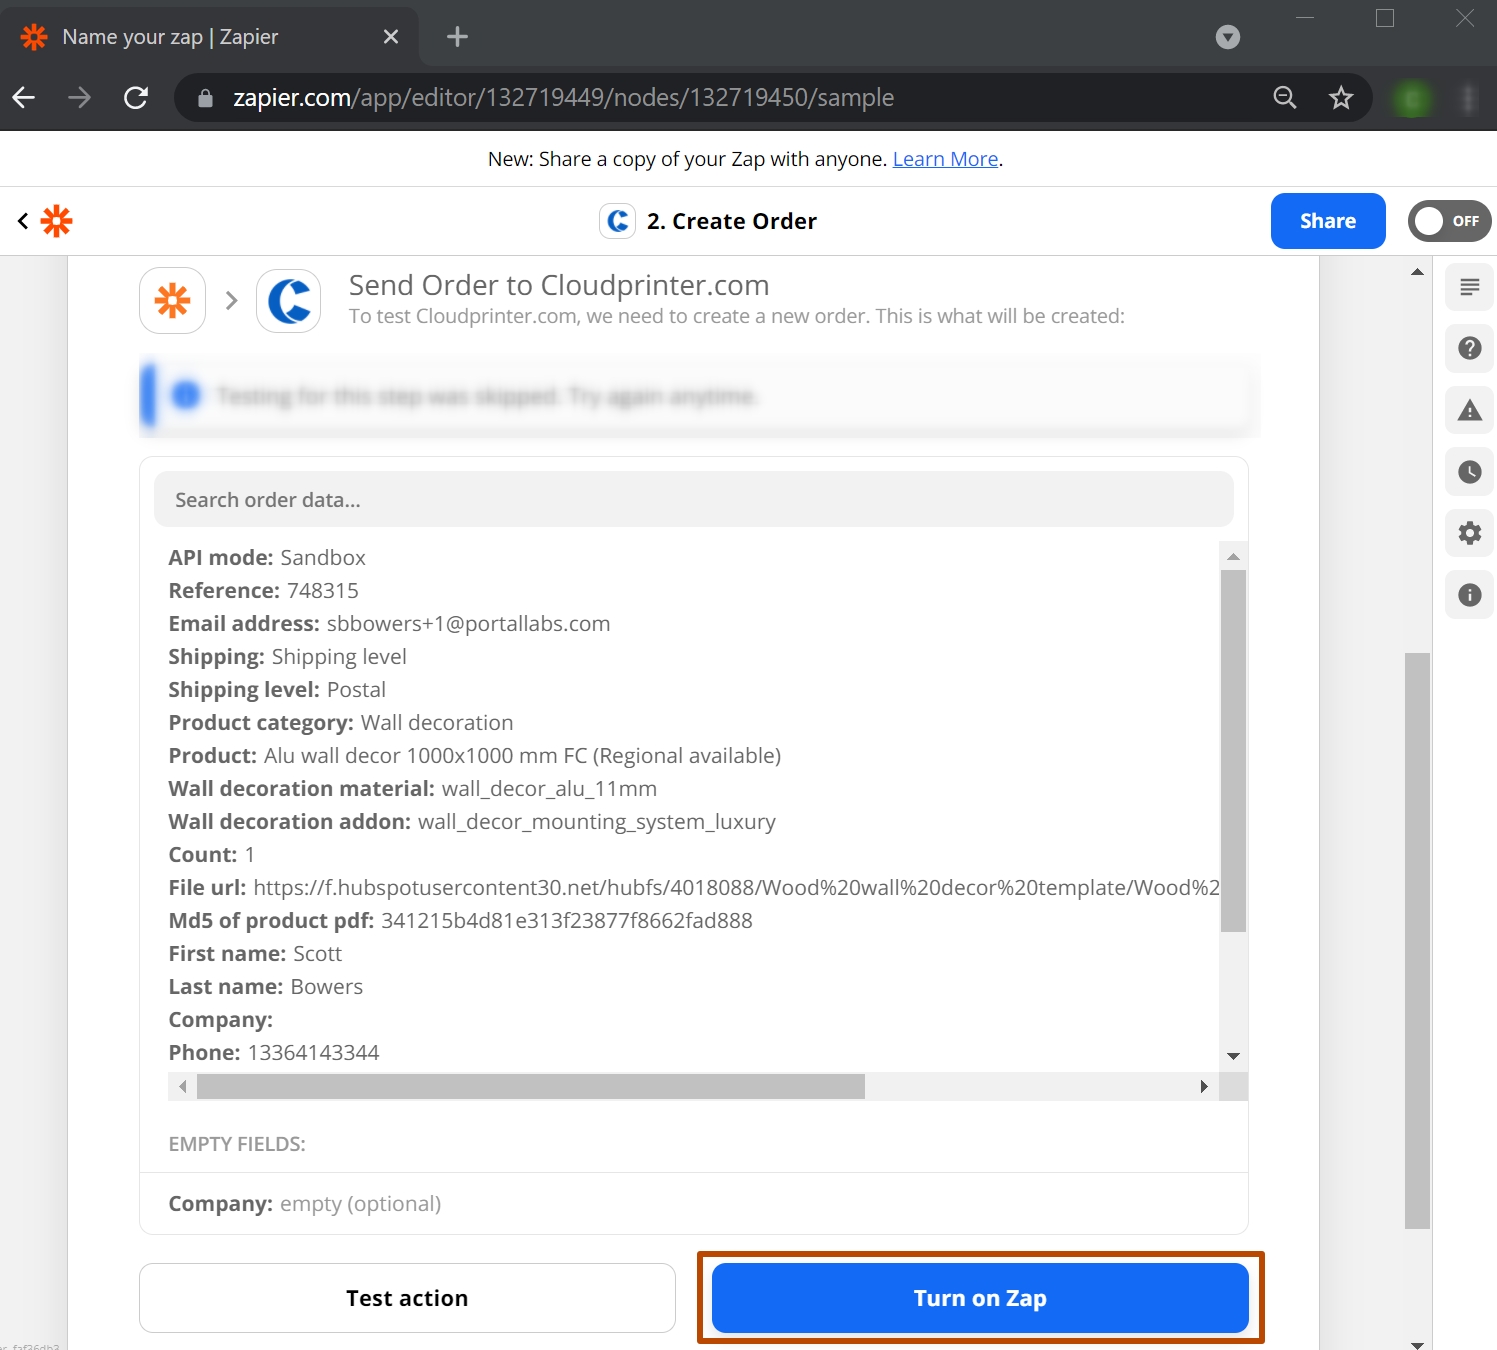Open Zap history clock icon
Viewport: 1497px width, 1350px height.
click(x=1470, y=472)
